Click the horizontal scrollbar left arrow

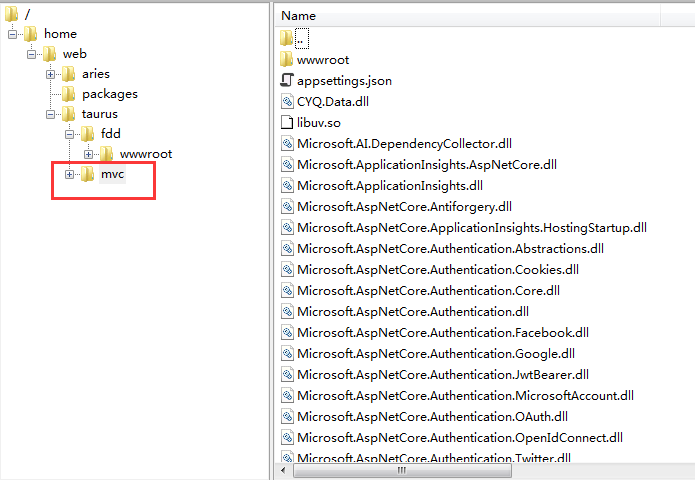[x=284, y=470]
